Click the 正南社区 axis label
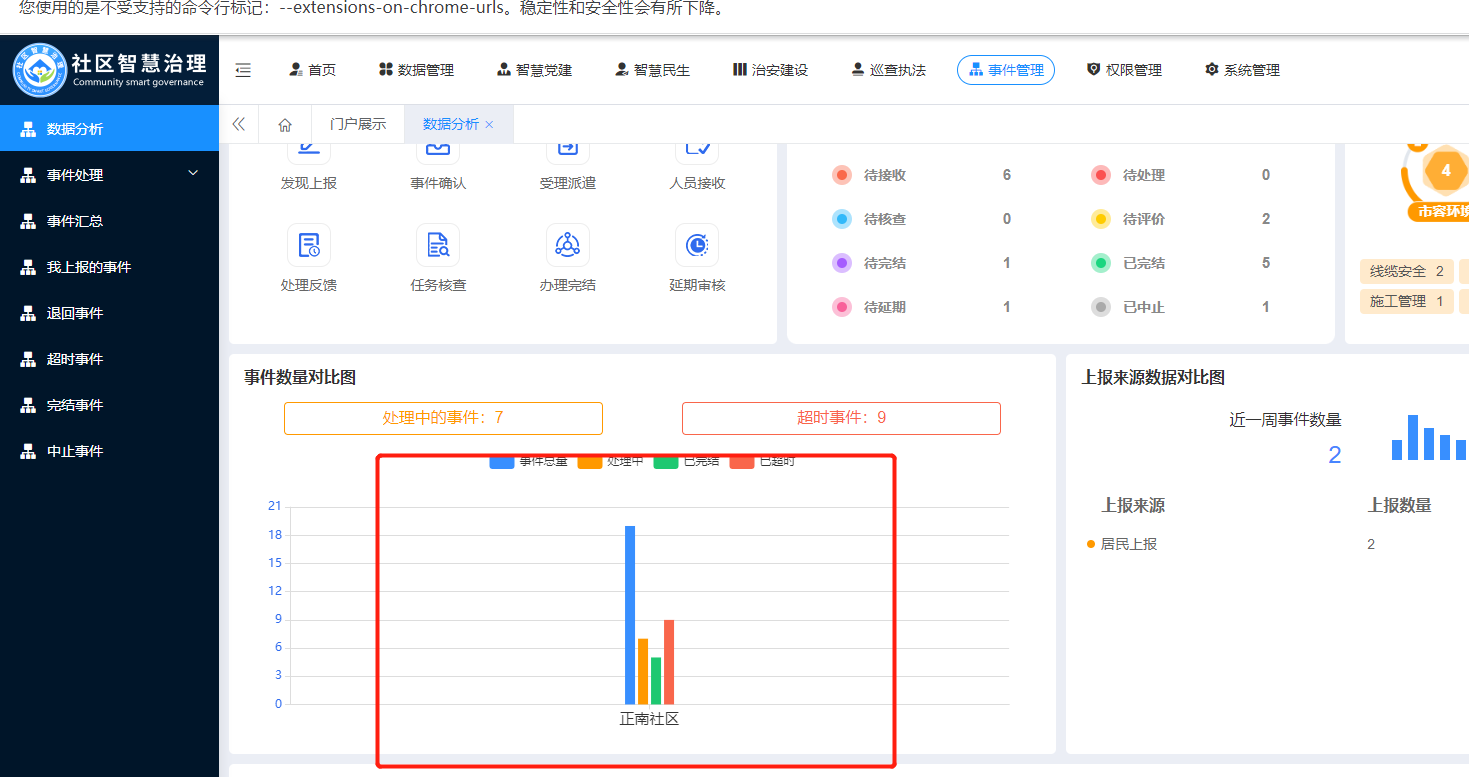The image size is (1469, 777). (x=649, y=719)
